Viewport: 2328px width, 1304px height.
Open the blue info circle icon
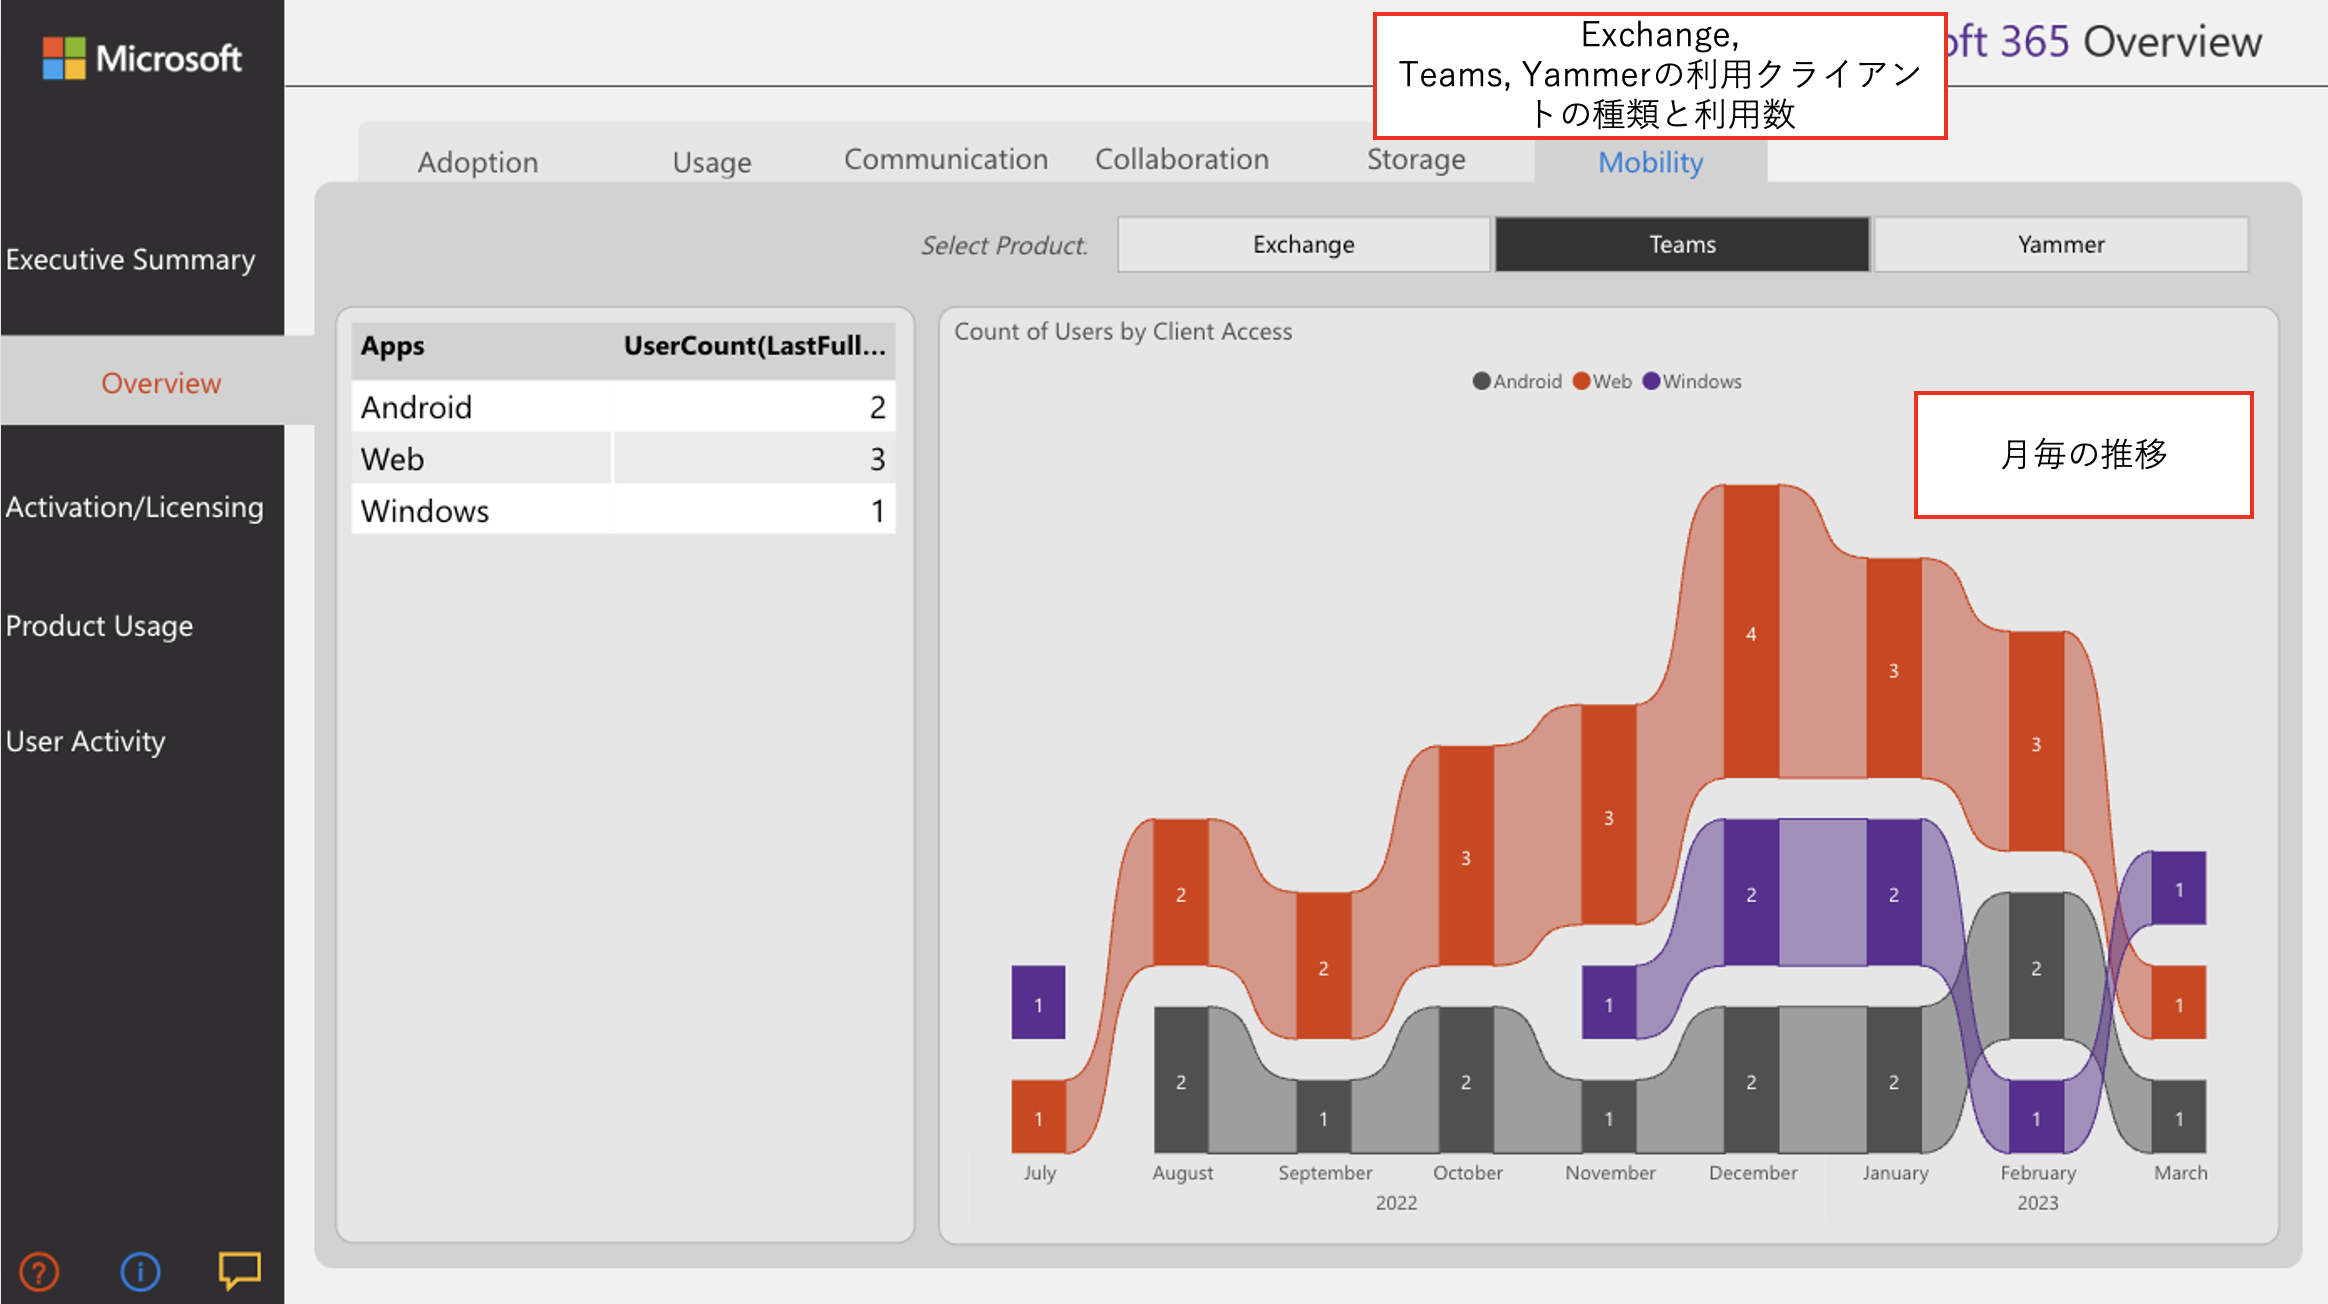140,1272
